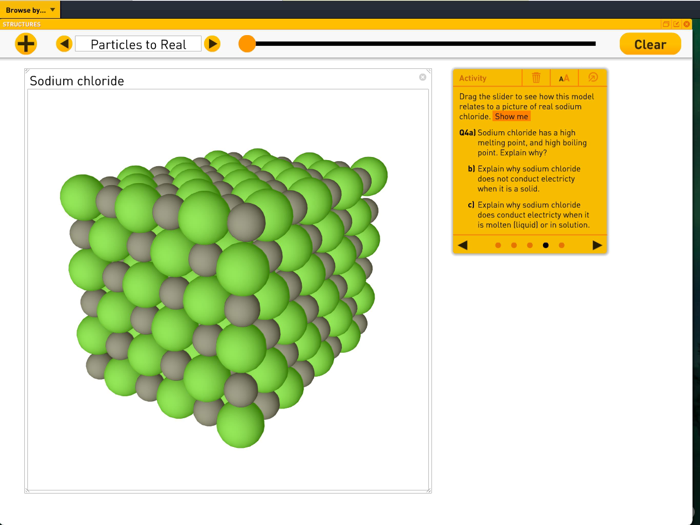Click the pop-out arrow icon in the Activity panel
Screen dimensions: 700x525
pyautogui.click(x=592, y=77)
